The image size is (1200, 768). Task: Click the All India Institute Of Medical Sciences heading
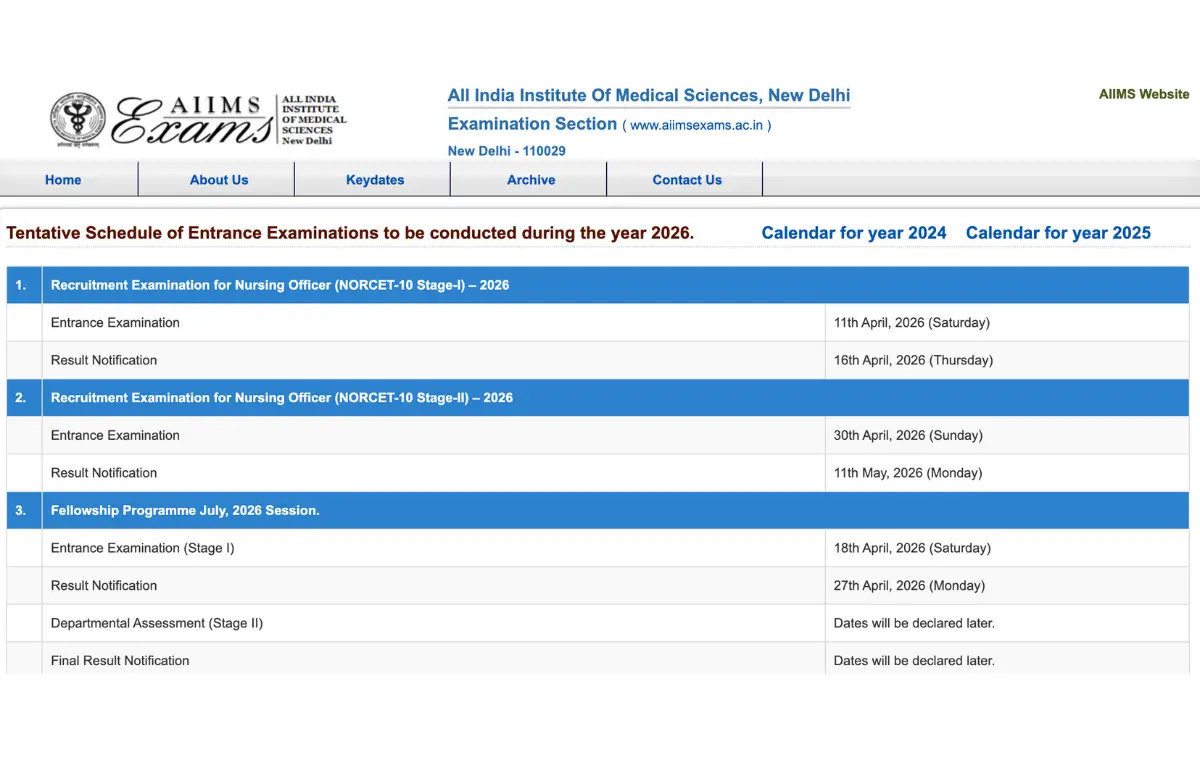tap(649, 96)
